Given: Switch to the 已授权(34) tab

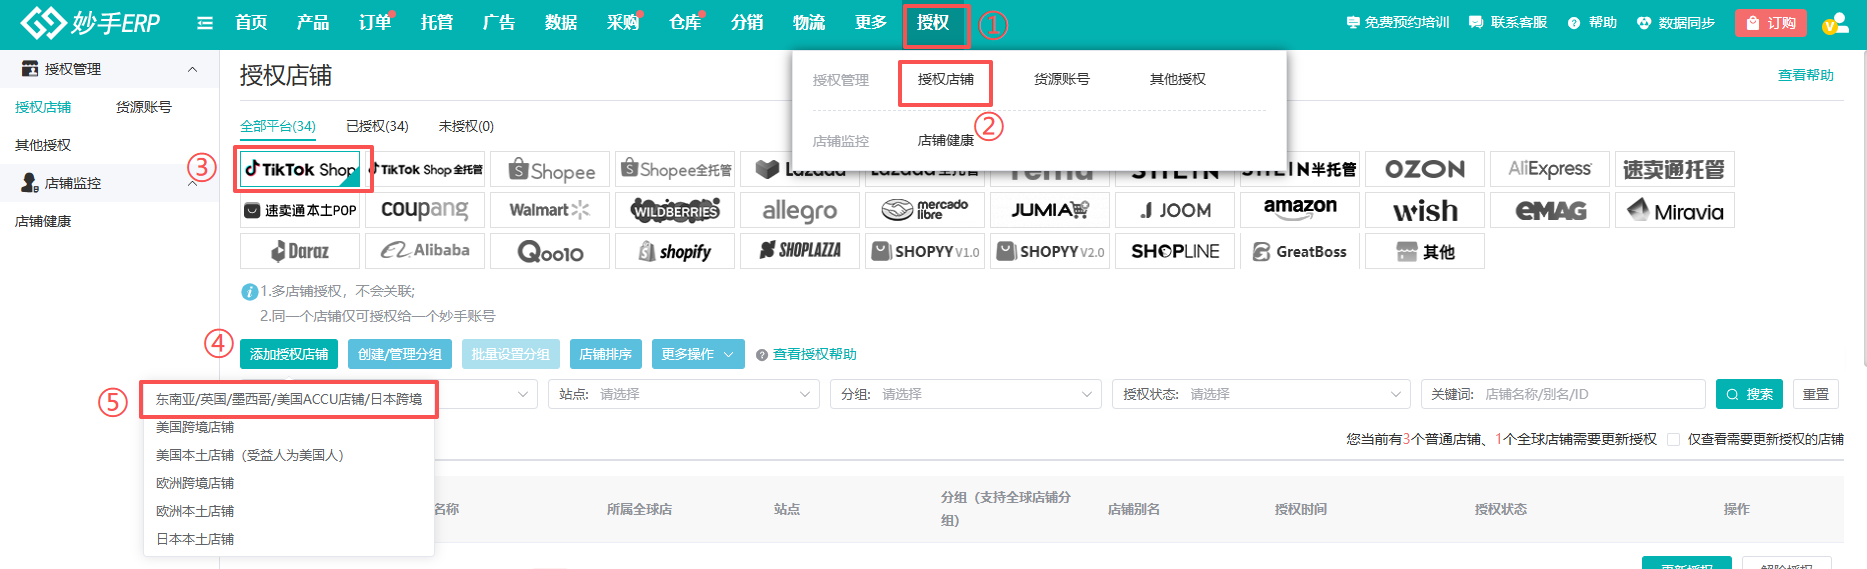Looking at the screenshot, I should (377, 126).
